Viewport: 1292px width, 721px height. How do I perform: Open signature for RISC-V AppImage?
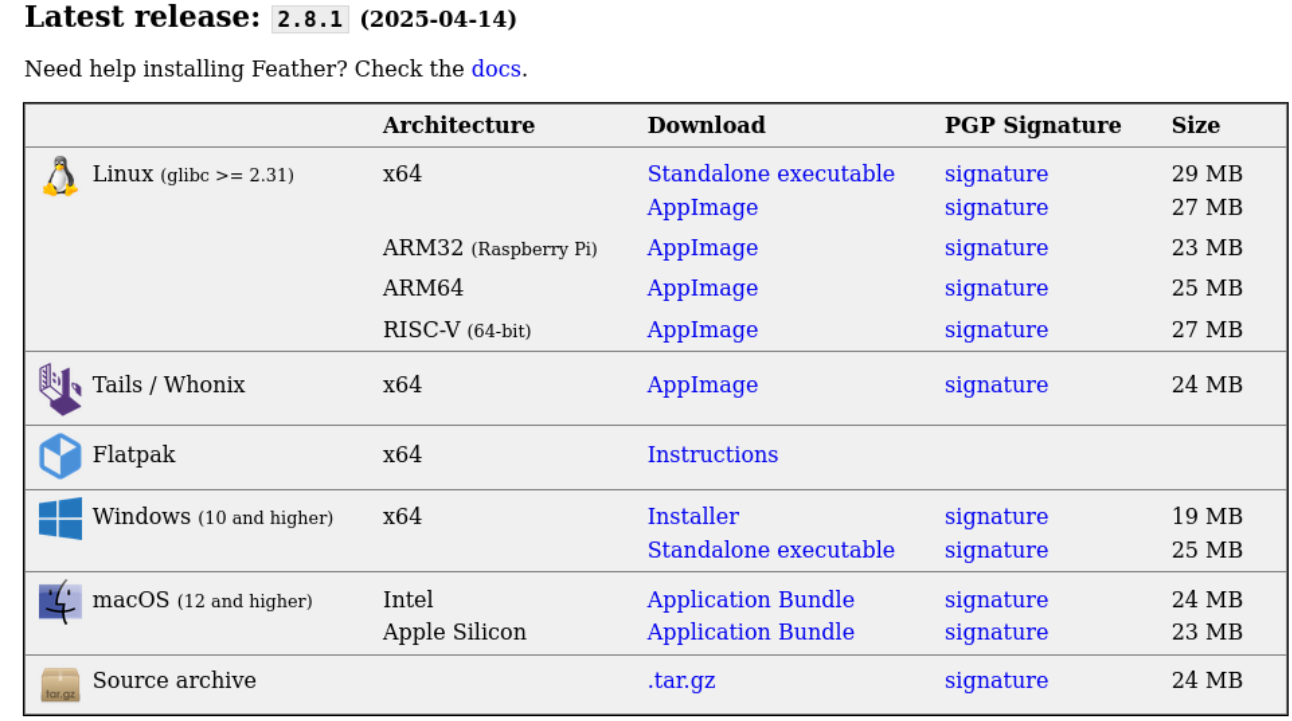(x=996, y=330)
